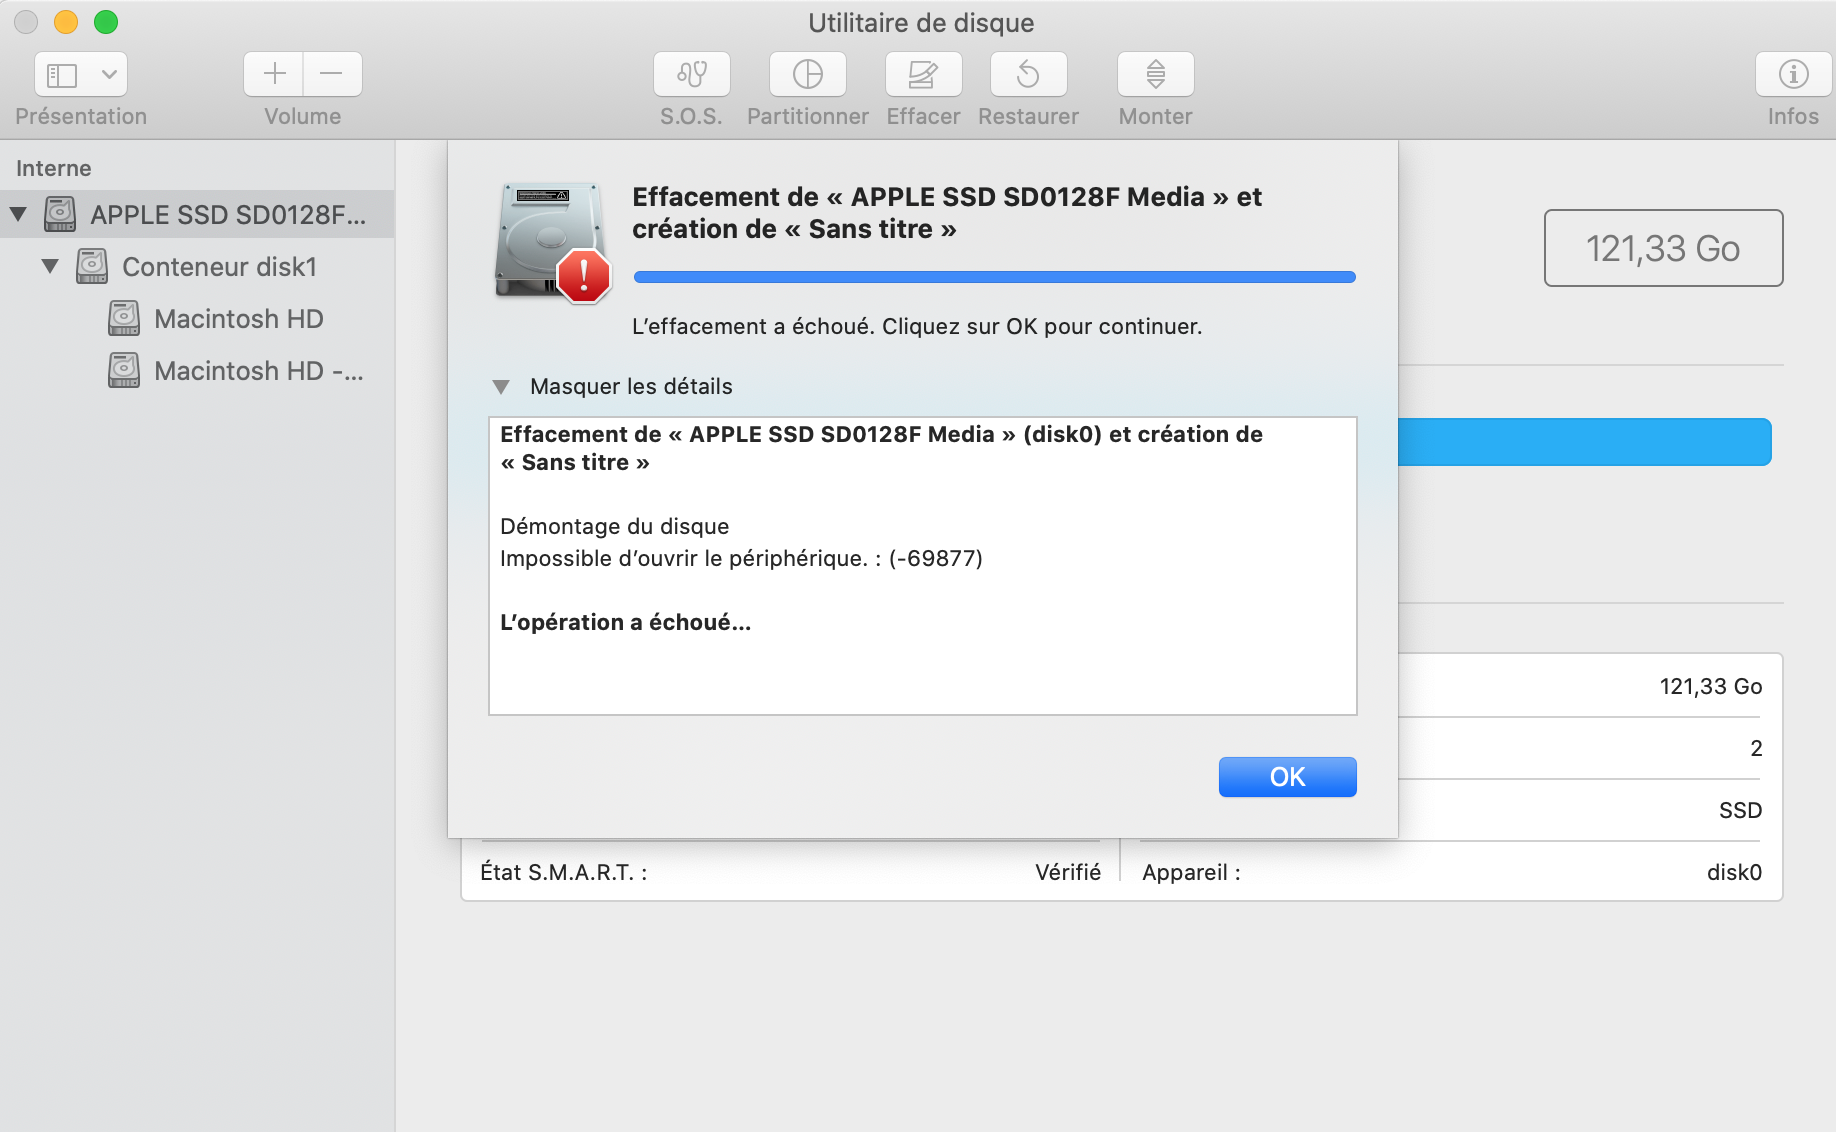
Task: Choose the Restaurer restore tool
Action: 1028,74
